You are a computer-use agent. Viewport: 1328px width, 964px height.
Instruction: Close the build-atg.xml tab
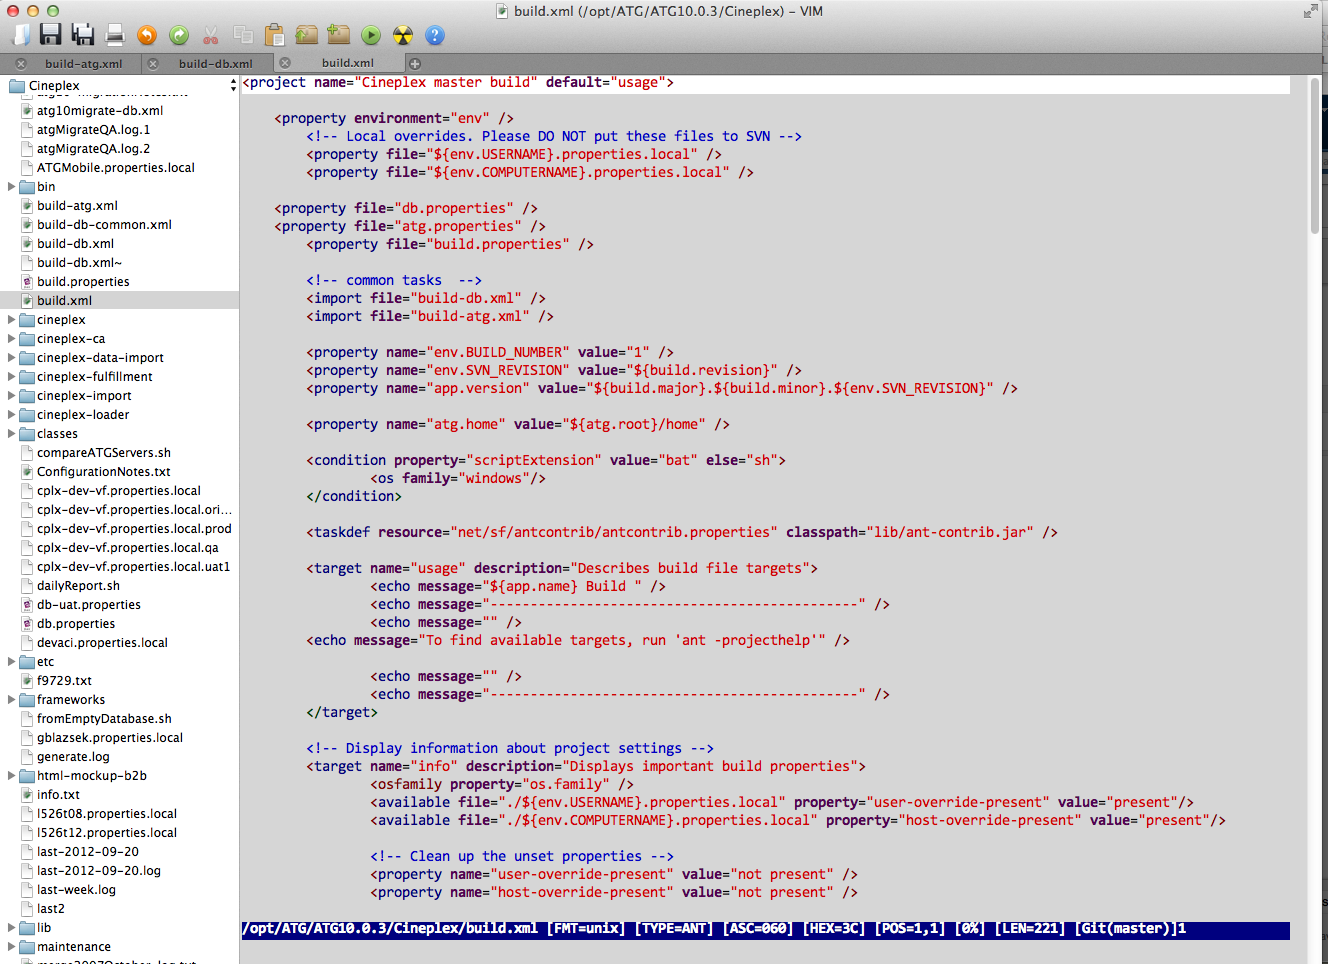tap(21, 63)
